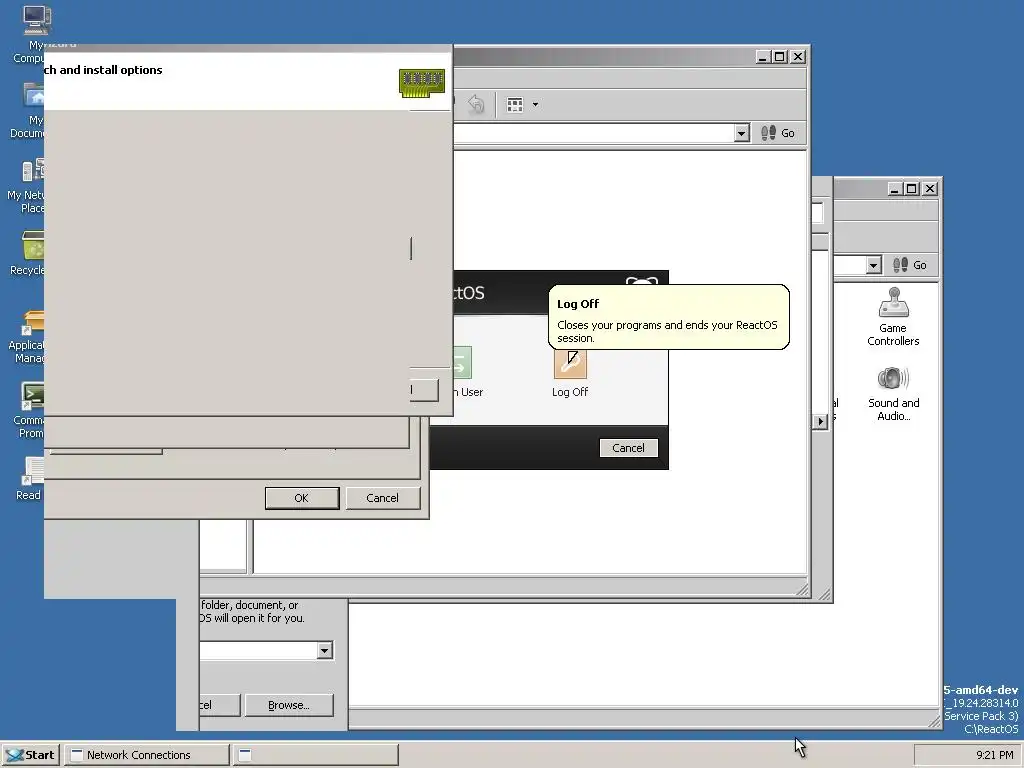Expand the address bar dropdown in the large Explorer window
Viewport: 1024px width, 768px height.
(x=741, y=133)
